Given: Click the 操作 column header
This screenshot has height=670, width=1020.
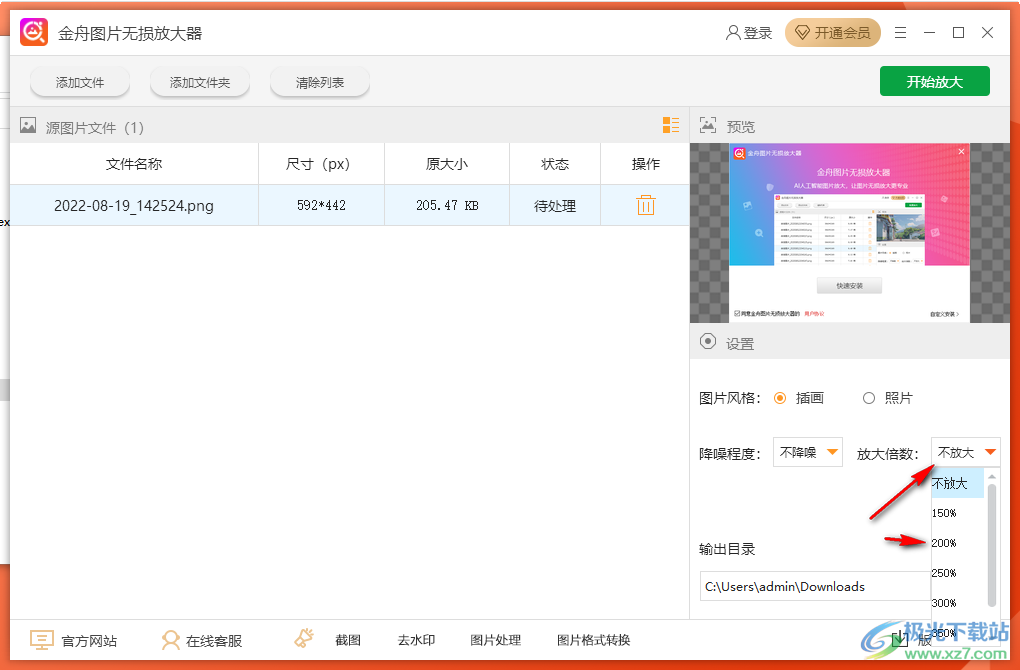Looking at the screenshot, I should [645, 164].
